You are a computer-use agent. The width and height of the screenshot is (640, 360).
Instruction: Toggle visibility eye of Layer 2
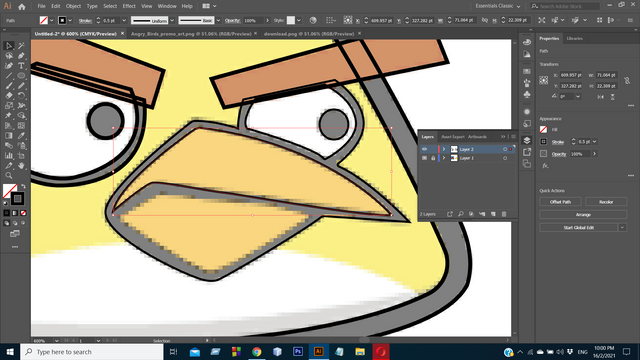point(424,149)
